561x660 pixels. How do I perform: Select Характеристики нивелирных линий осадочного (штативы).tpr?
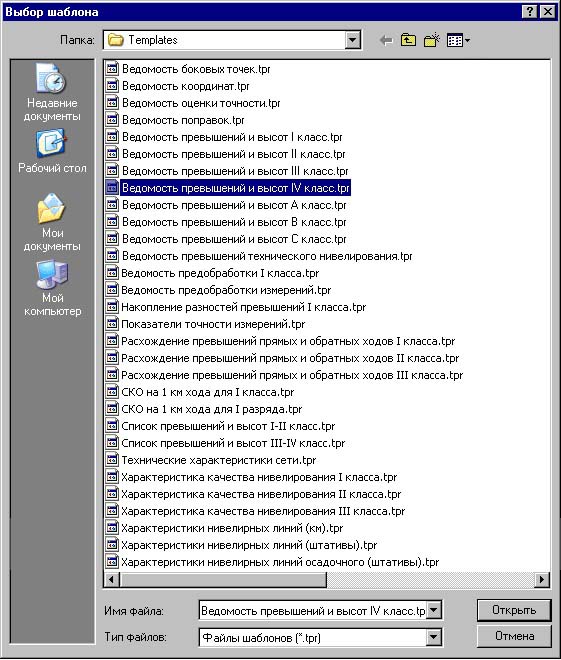[280, 562]
